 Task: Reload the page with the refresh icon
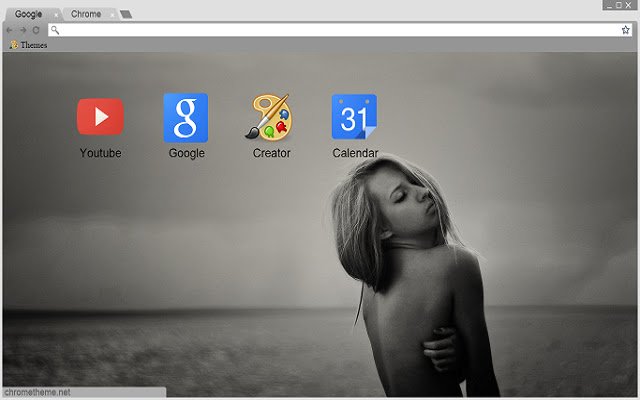(36, 30)
